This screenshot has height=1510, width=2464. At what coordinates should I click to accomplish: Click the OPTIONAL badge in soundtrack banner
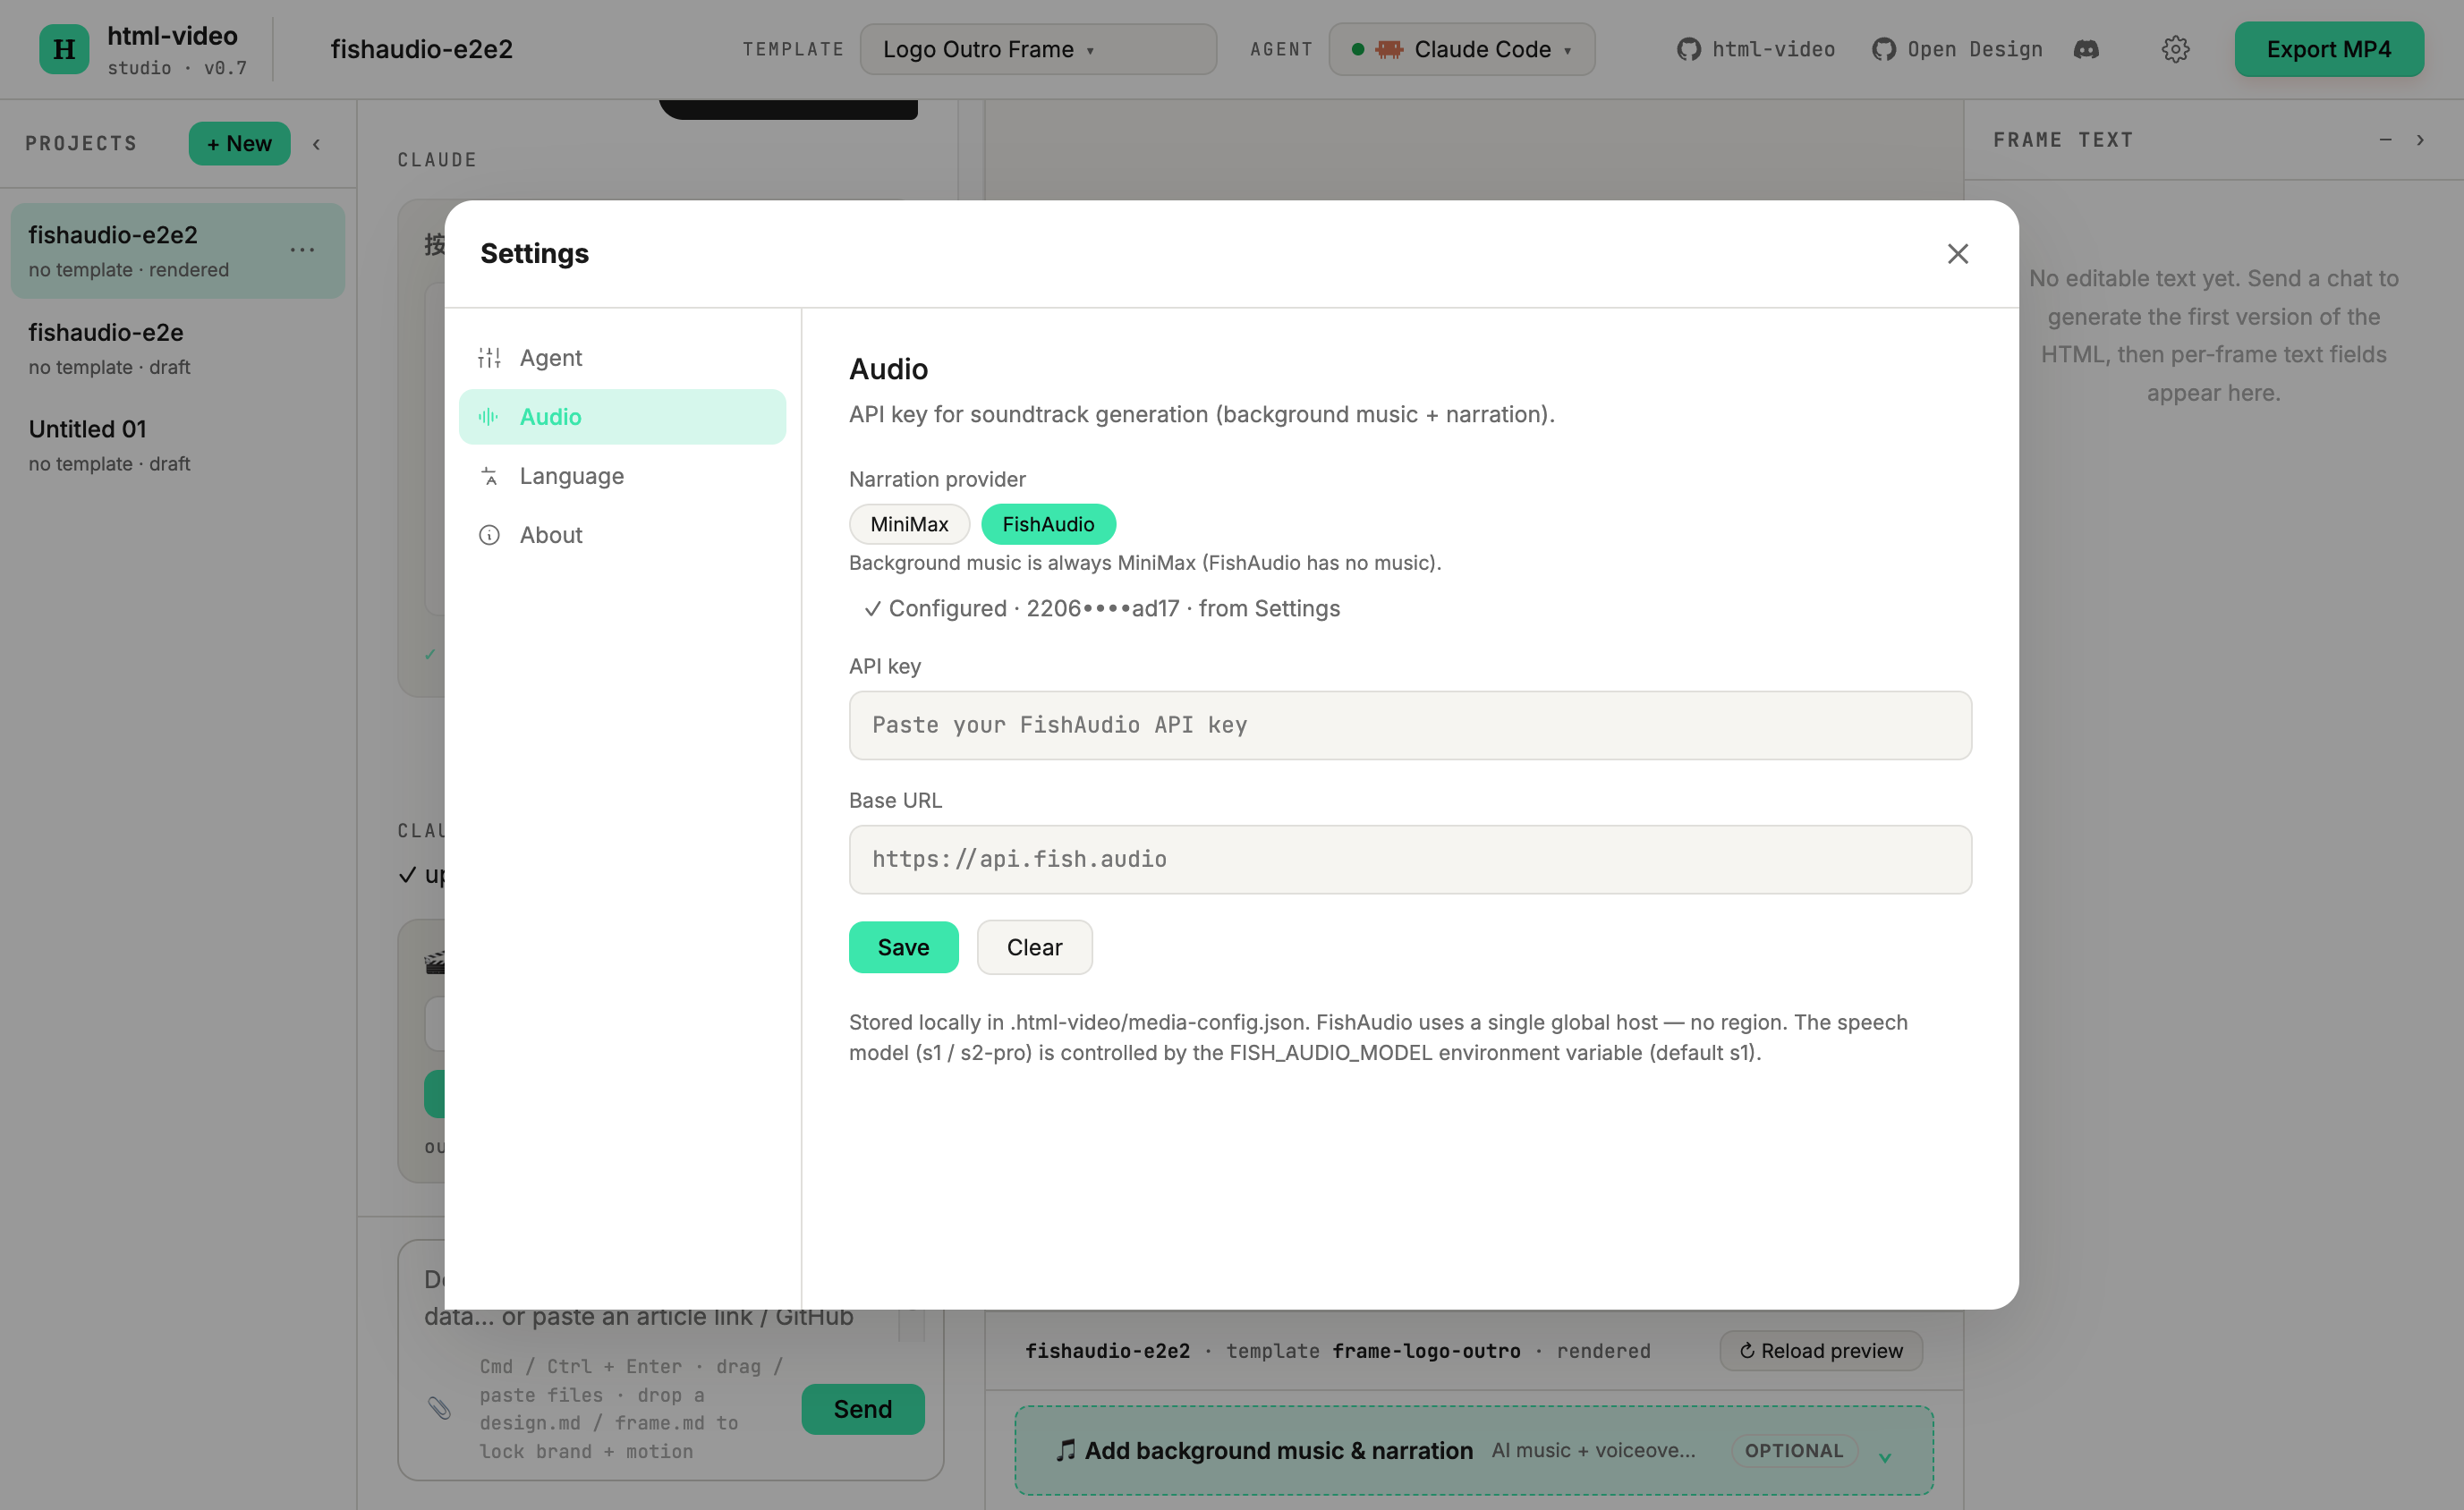click(x=1793, y=1450)
